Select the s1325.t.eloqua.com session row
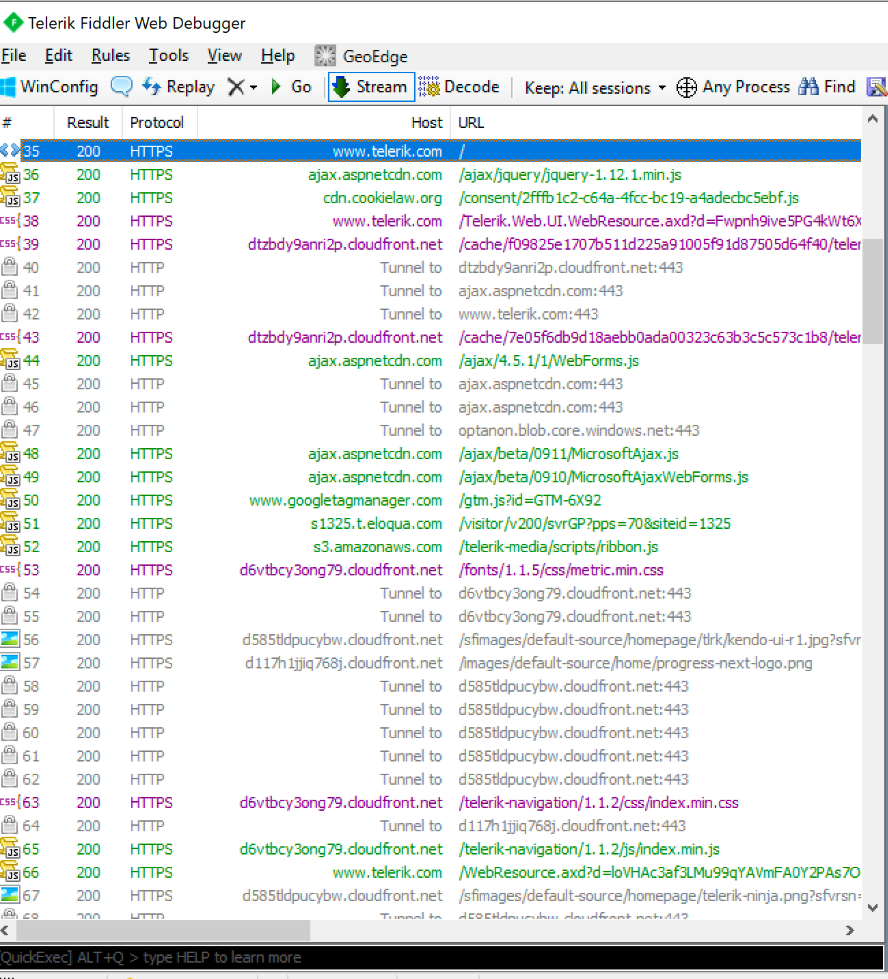 (x=431, y=523)
